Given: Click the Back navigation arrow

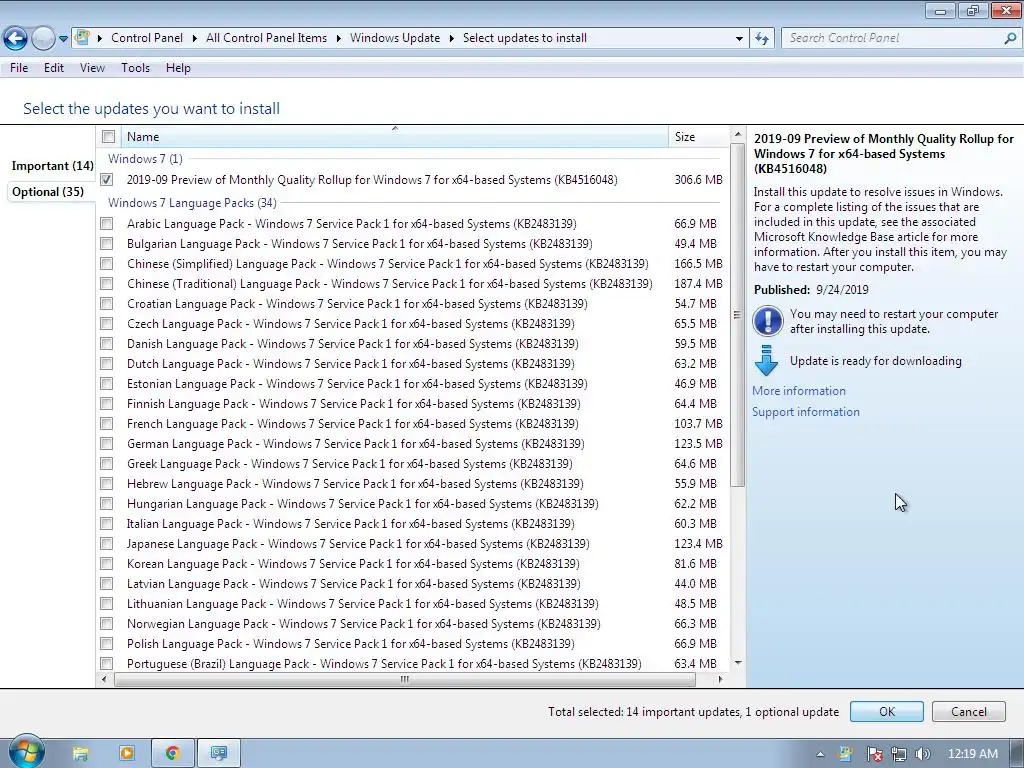Looking at the screenshot, I should coord(16,39).
